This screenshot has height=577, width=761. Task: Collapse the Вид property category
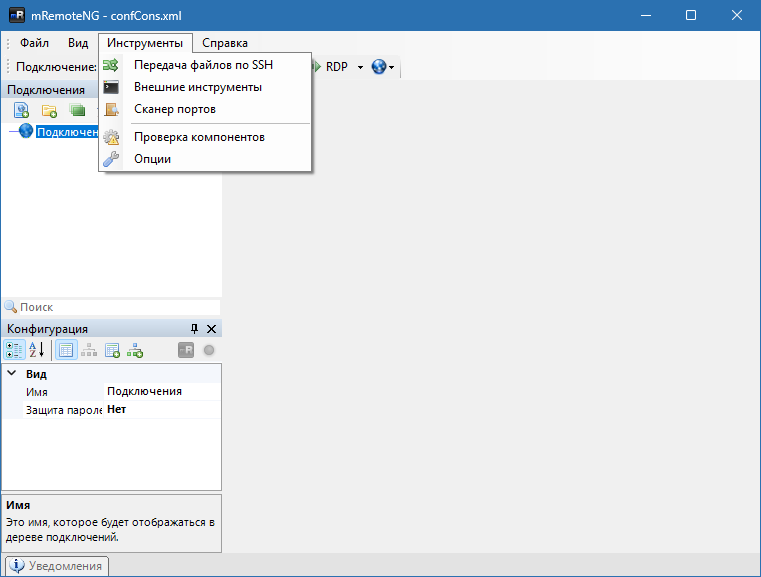click(x=12, y=373)
